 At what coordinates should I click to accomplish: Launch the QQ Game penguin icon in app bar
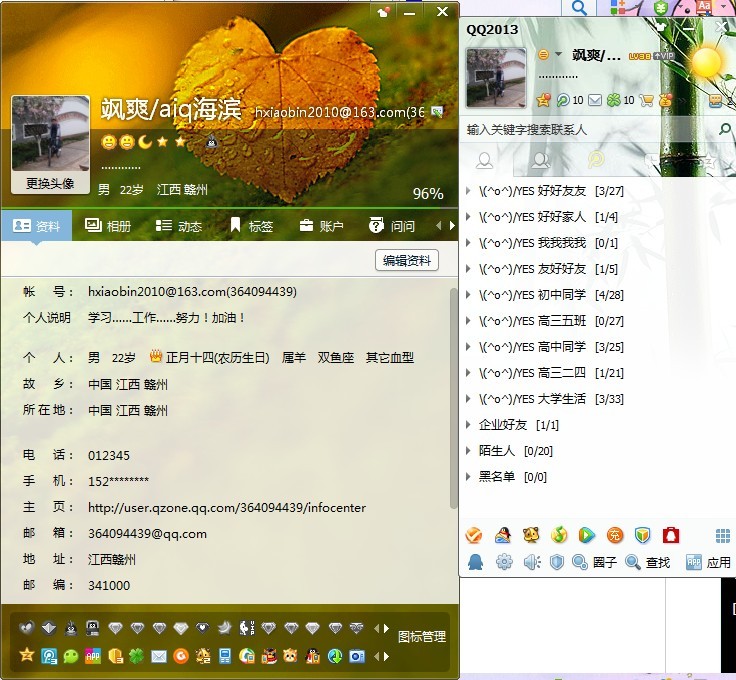point(503,535)
